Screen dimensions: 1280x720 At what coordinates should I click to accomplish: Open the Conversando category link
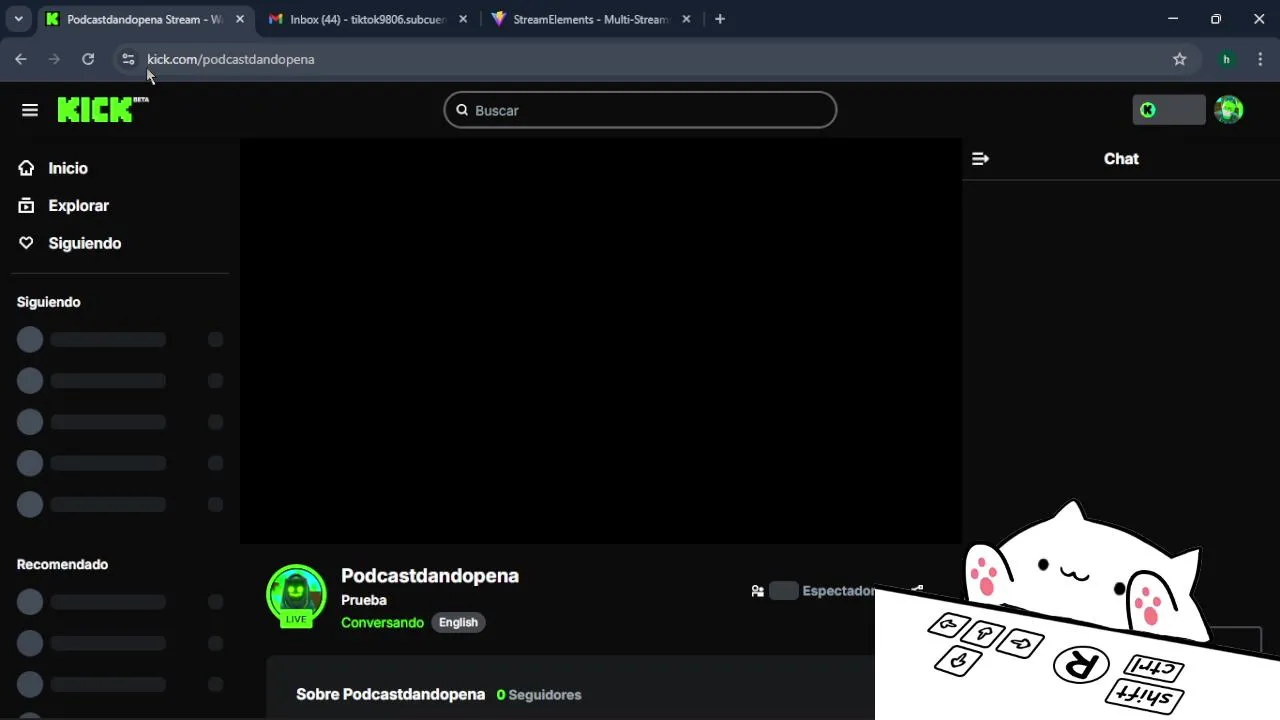pos(382,622)
